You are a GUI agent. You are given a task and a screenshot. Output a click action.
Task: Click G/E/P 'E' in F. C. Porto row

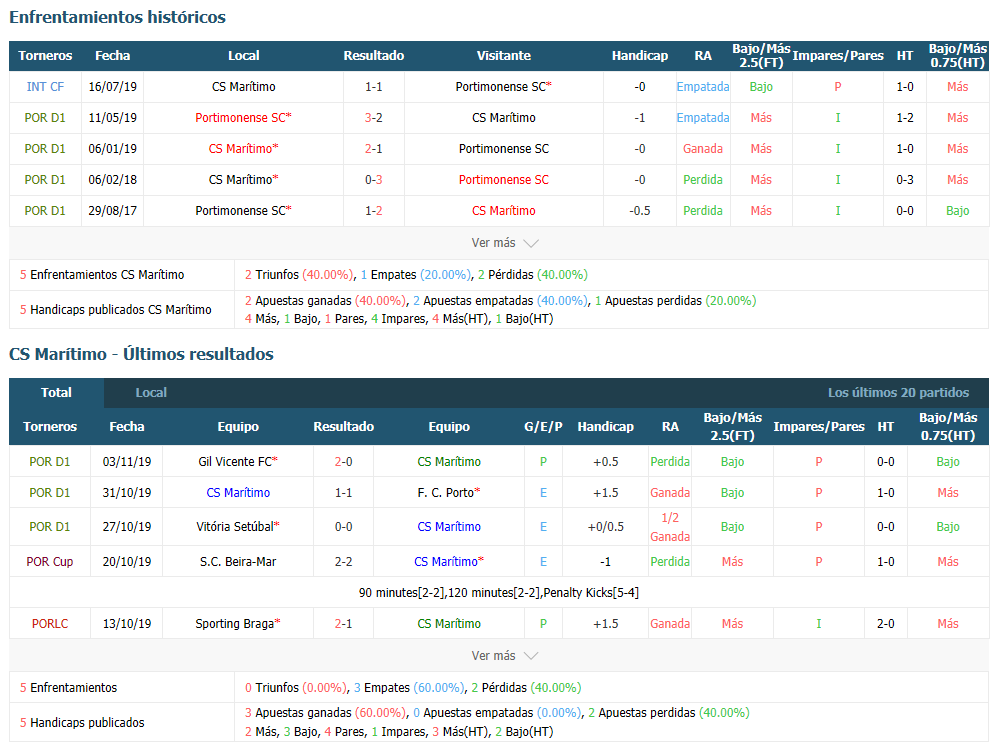pyautogui.click(x=543, y=493)
